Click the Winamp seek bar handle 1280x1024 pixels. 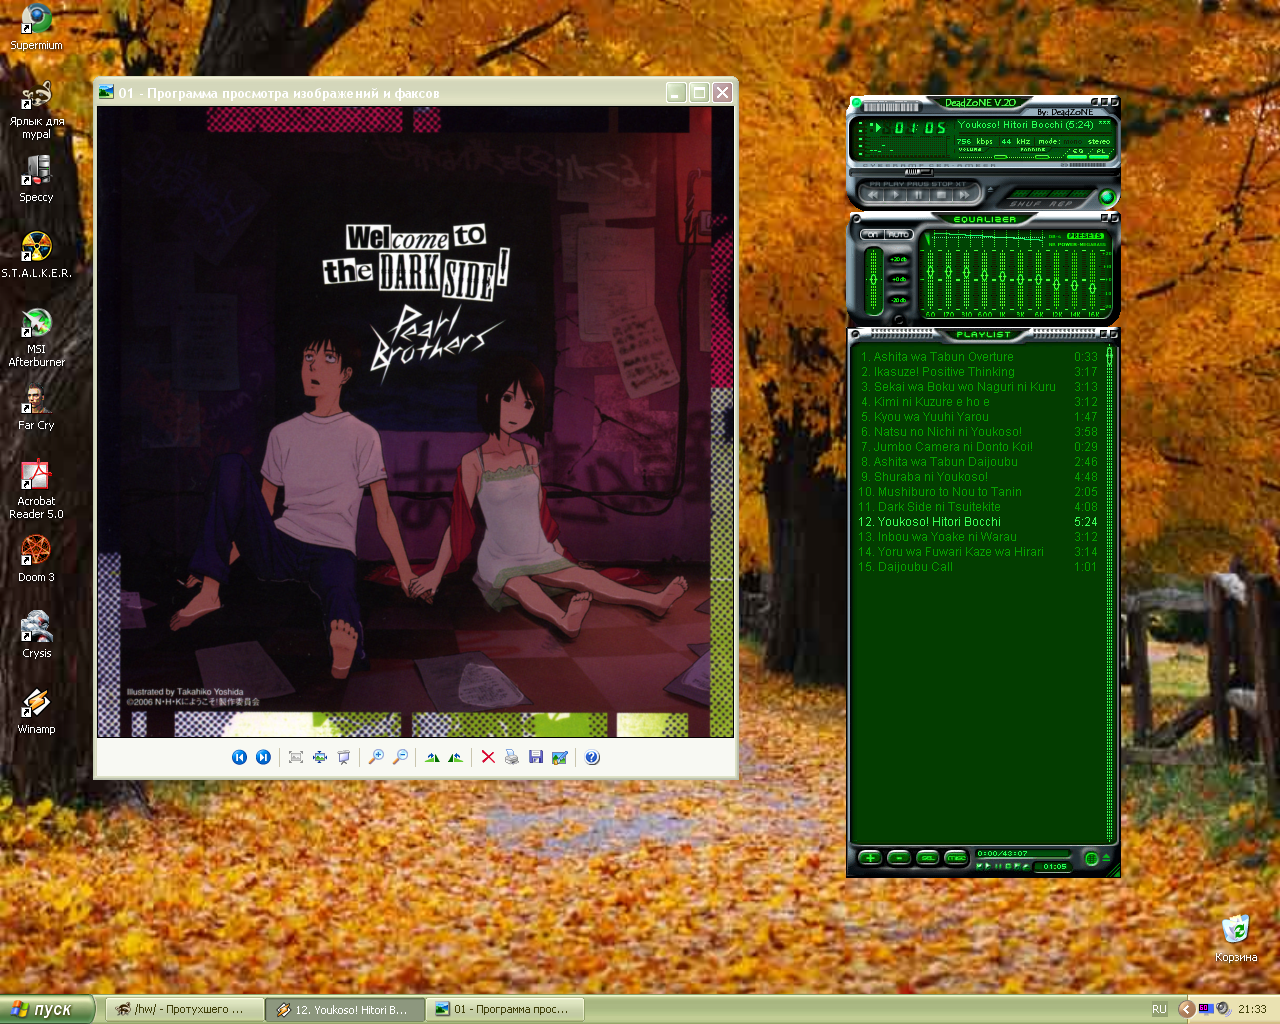(918, 172)
